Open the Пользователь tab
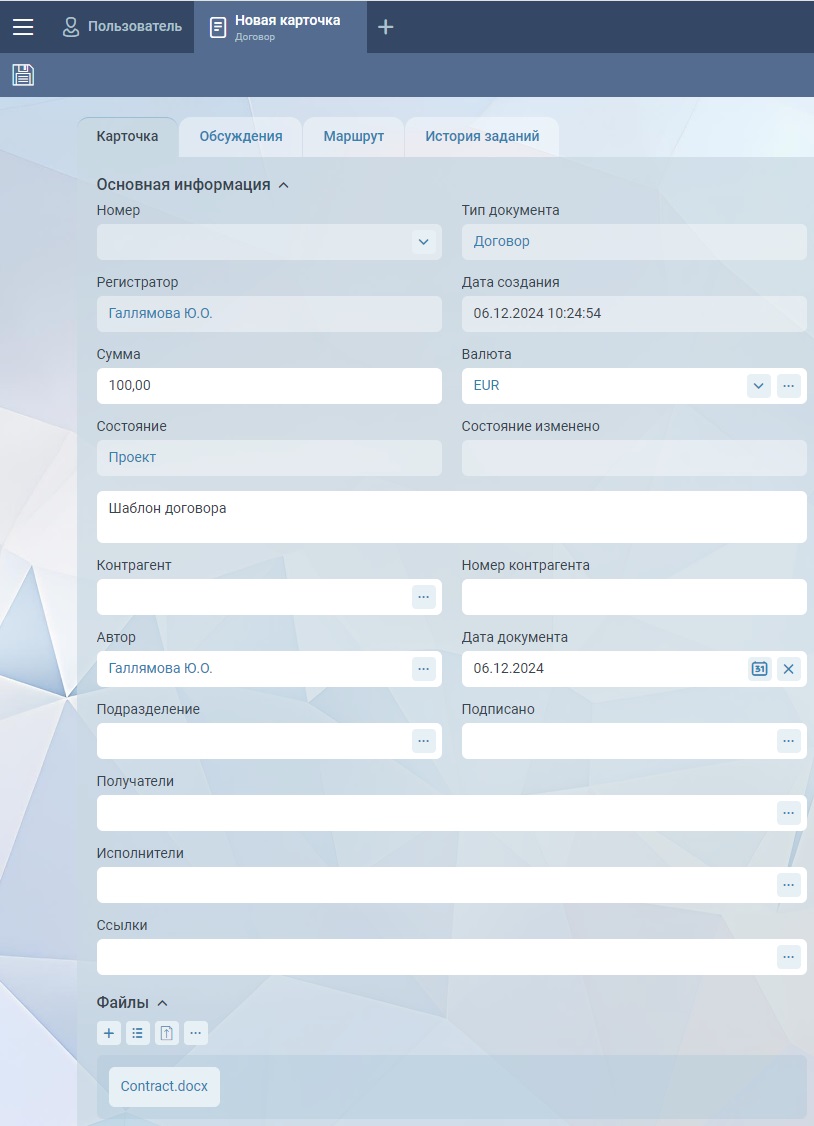Screen dimensions: 814x1126 [x=122, y=27]
